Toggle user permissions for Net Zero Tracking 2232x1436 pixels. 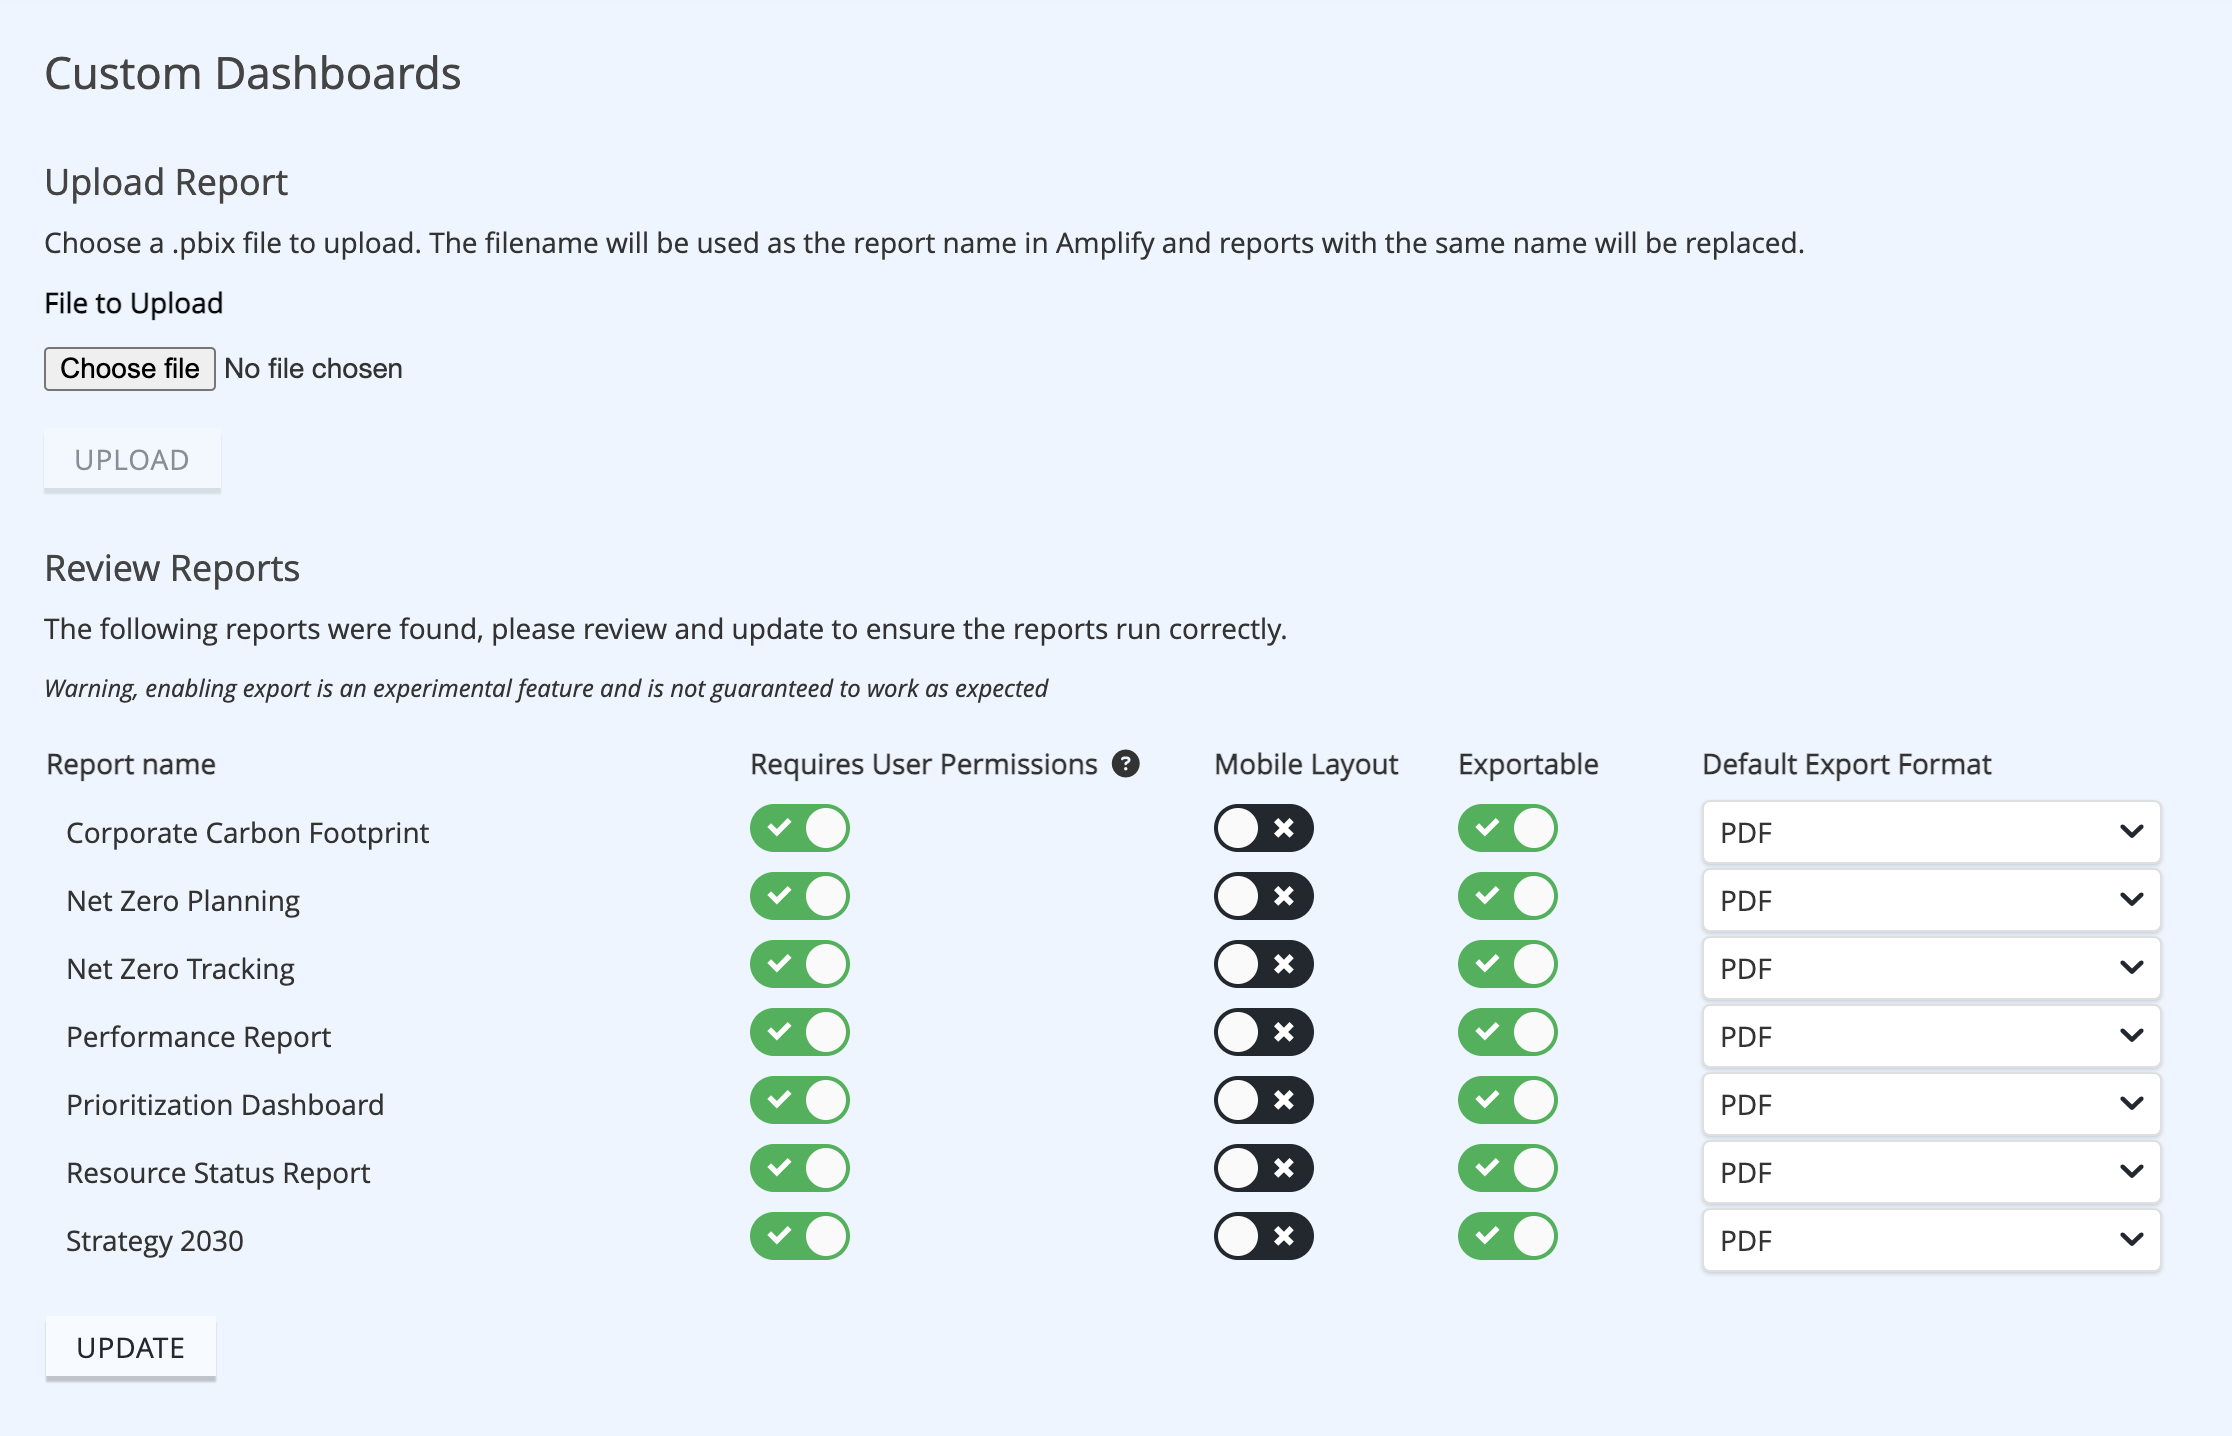[800, 964]
